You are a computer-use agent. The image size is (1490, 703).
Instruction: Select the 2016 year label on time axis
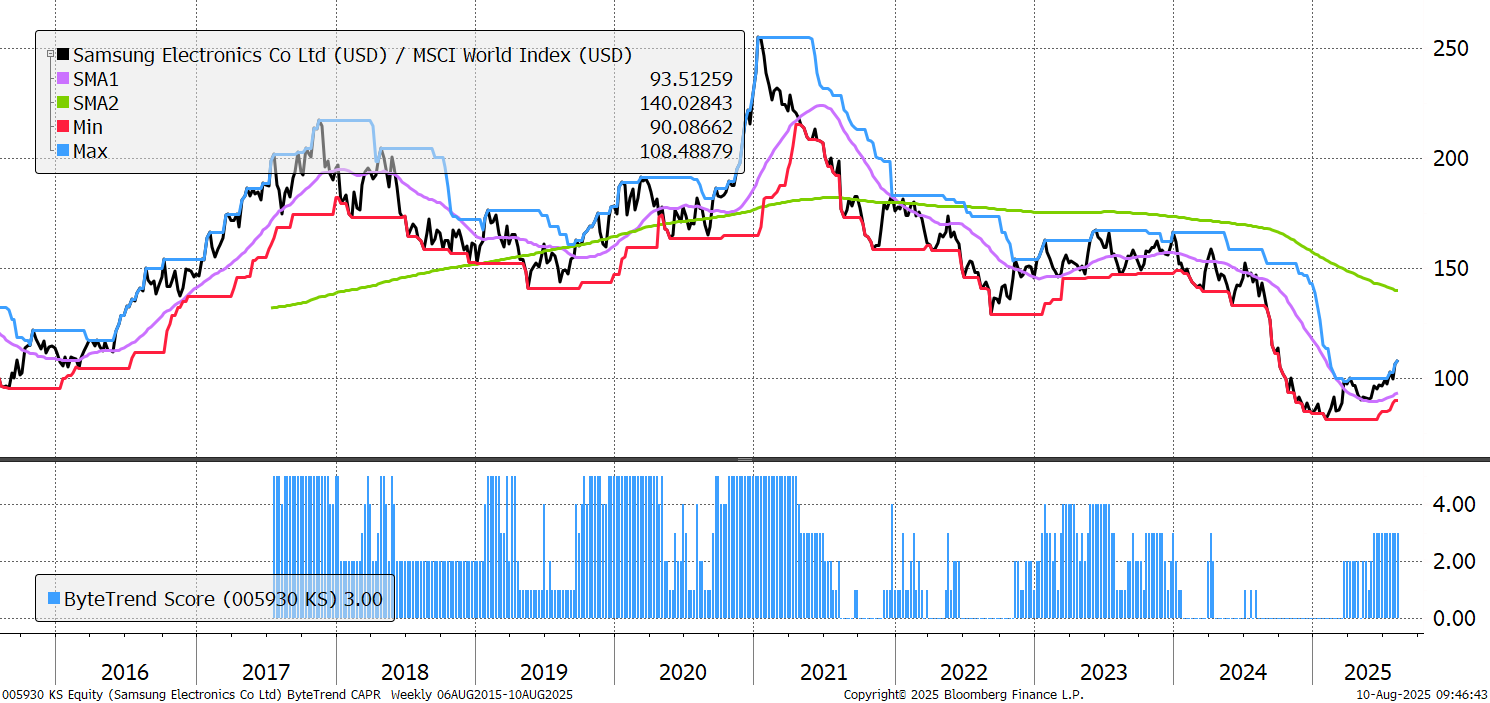125,672
